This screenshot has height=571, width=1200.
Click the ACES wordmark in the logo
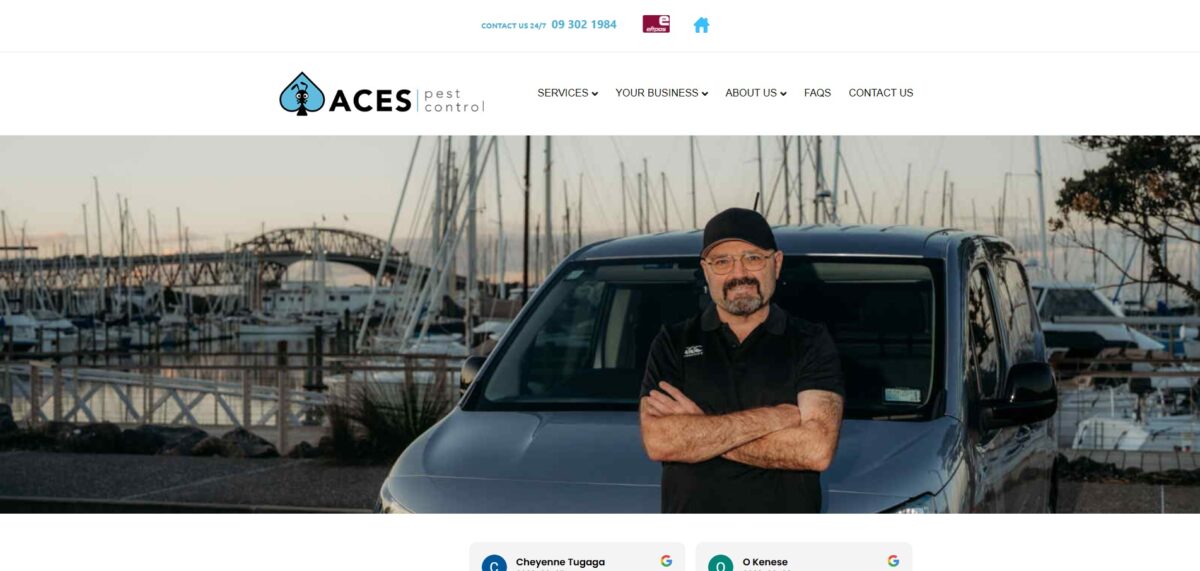[x=370, y=101]
